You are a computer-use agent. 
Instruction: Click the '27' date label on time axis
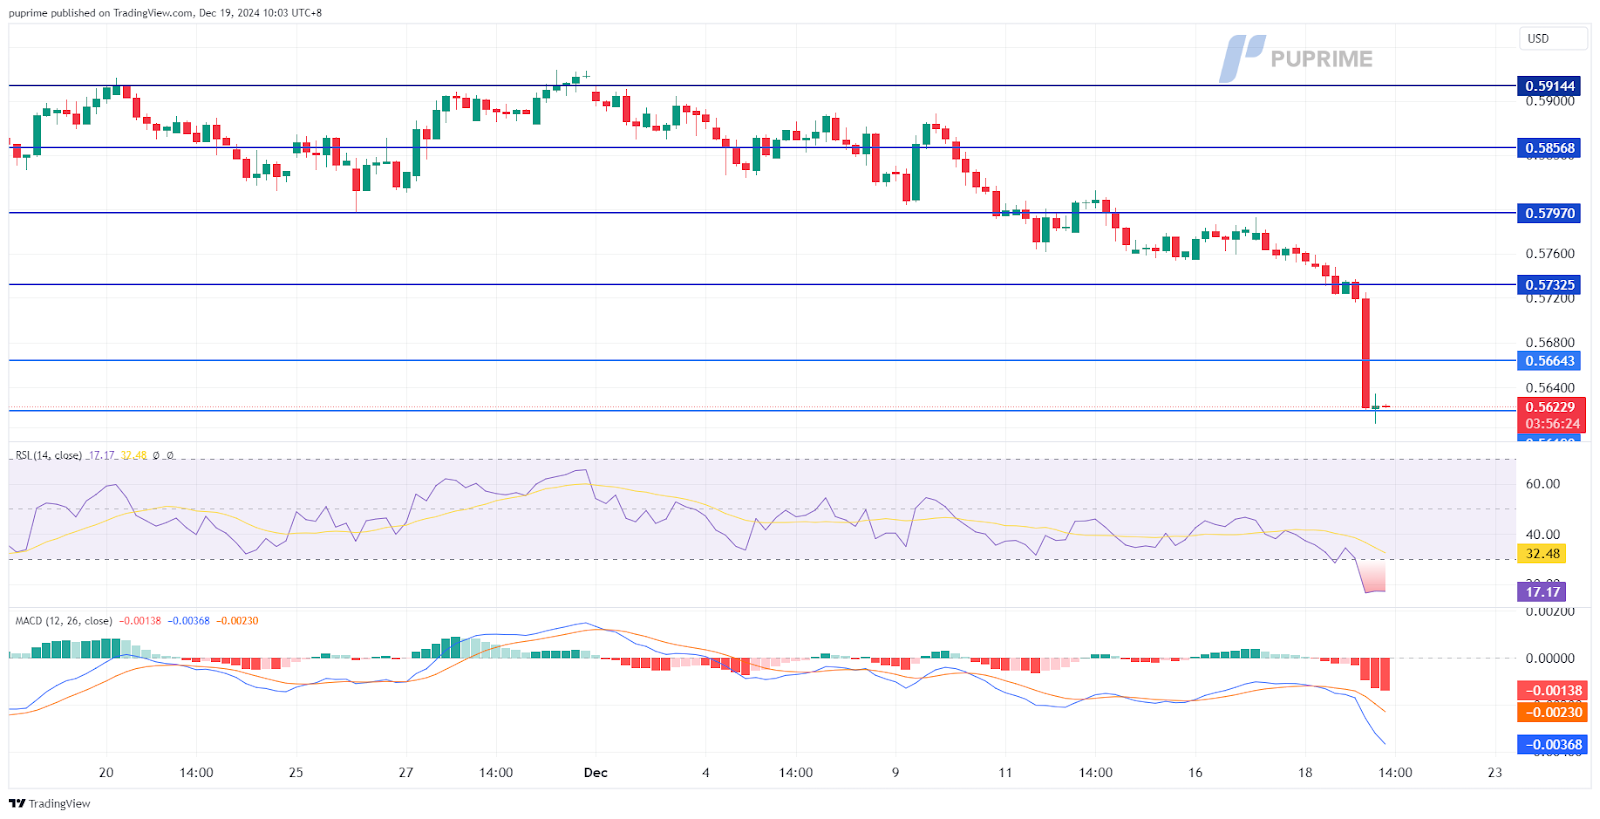tap(406, 772)
